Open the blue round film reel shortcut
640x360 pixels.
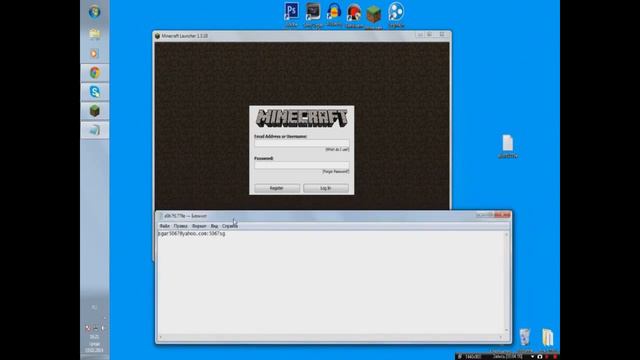pyautogui.click(x=396, y=12)
